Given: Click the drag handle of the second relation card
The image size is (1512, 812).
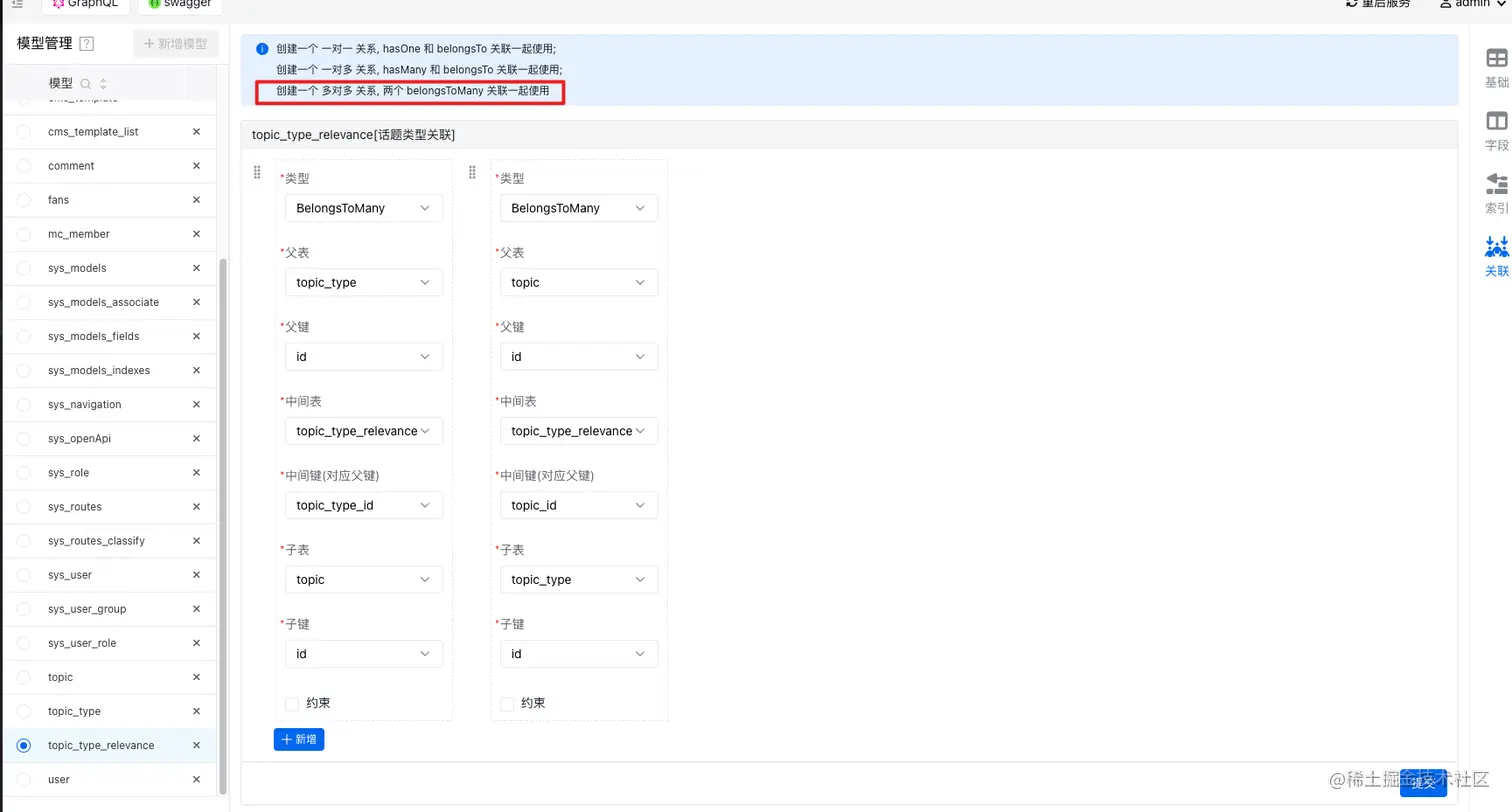Looking at the screenshot, I should point(472,173).
